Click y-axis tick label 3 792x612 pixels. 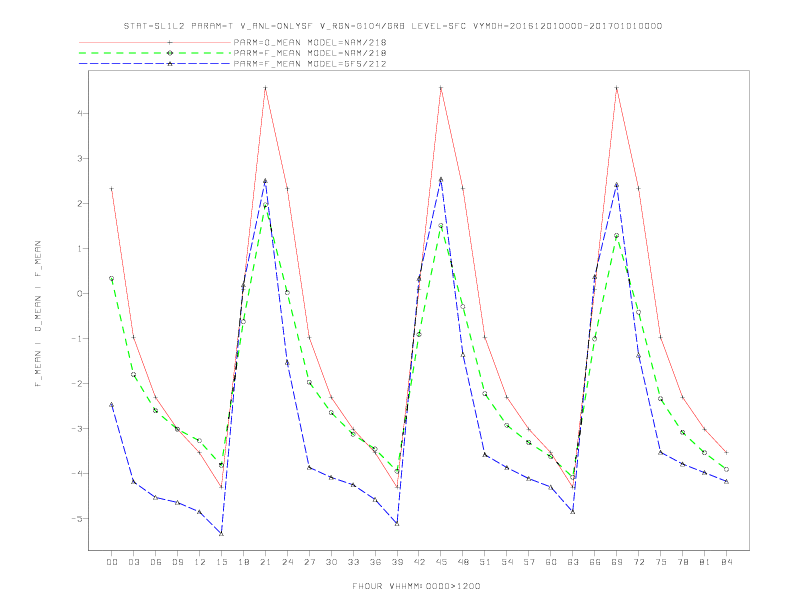pos(80,159)
